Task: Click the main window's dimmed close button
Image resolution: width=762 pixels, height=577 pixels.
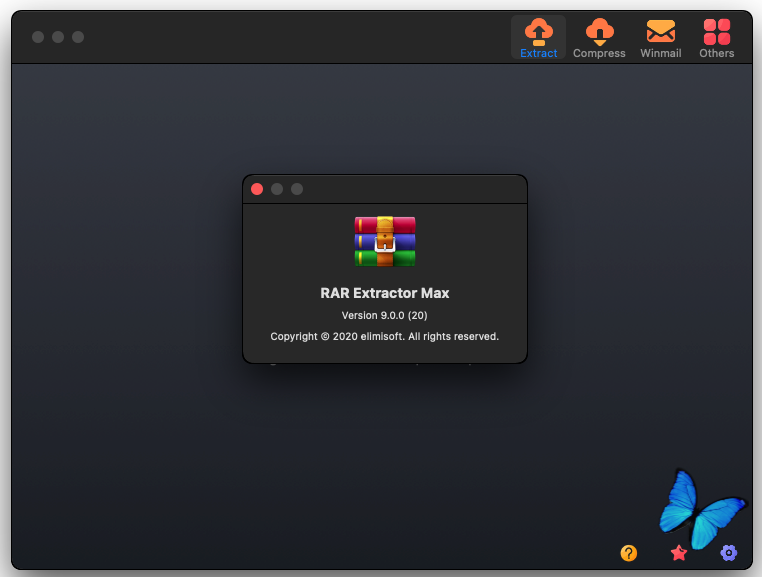Action: pos(38,37)
